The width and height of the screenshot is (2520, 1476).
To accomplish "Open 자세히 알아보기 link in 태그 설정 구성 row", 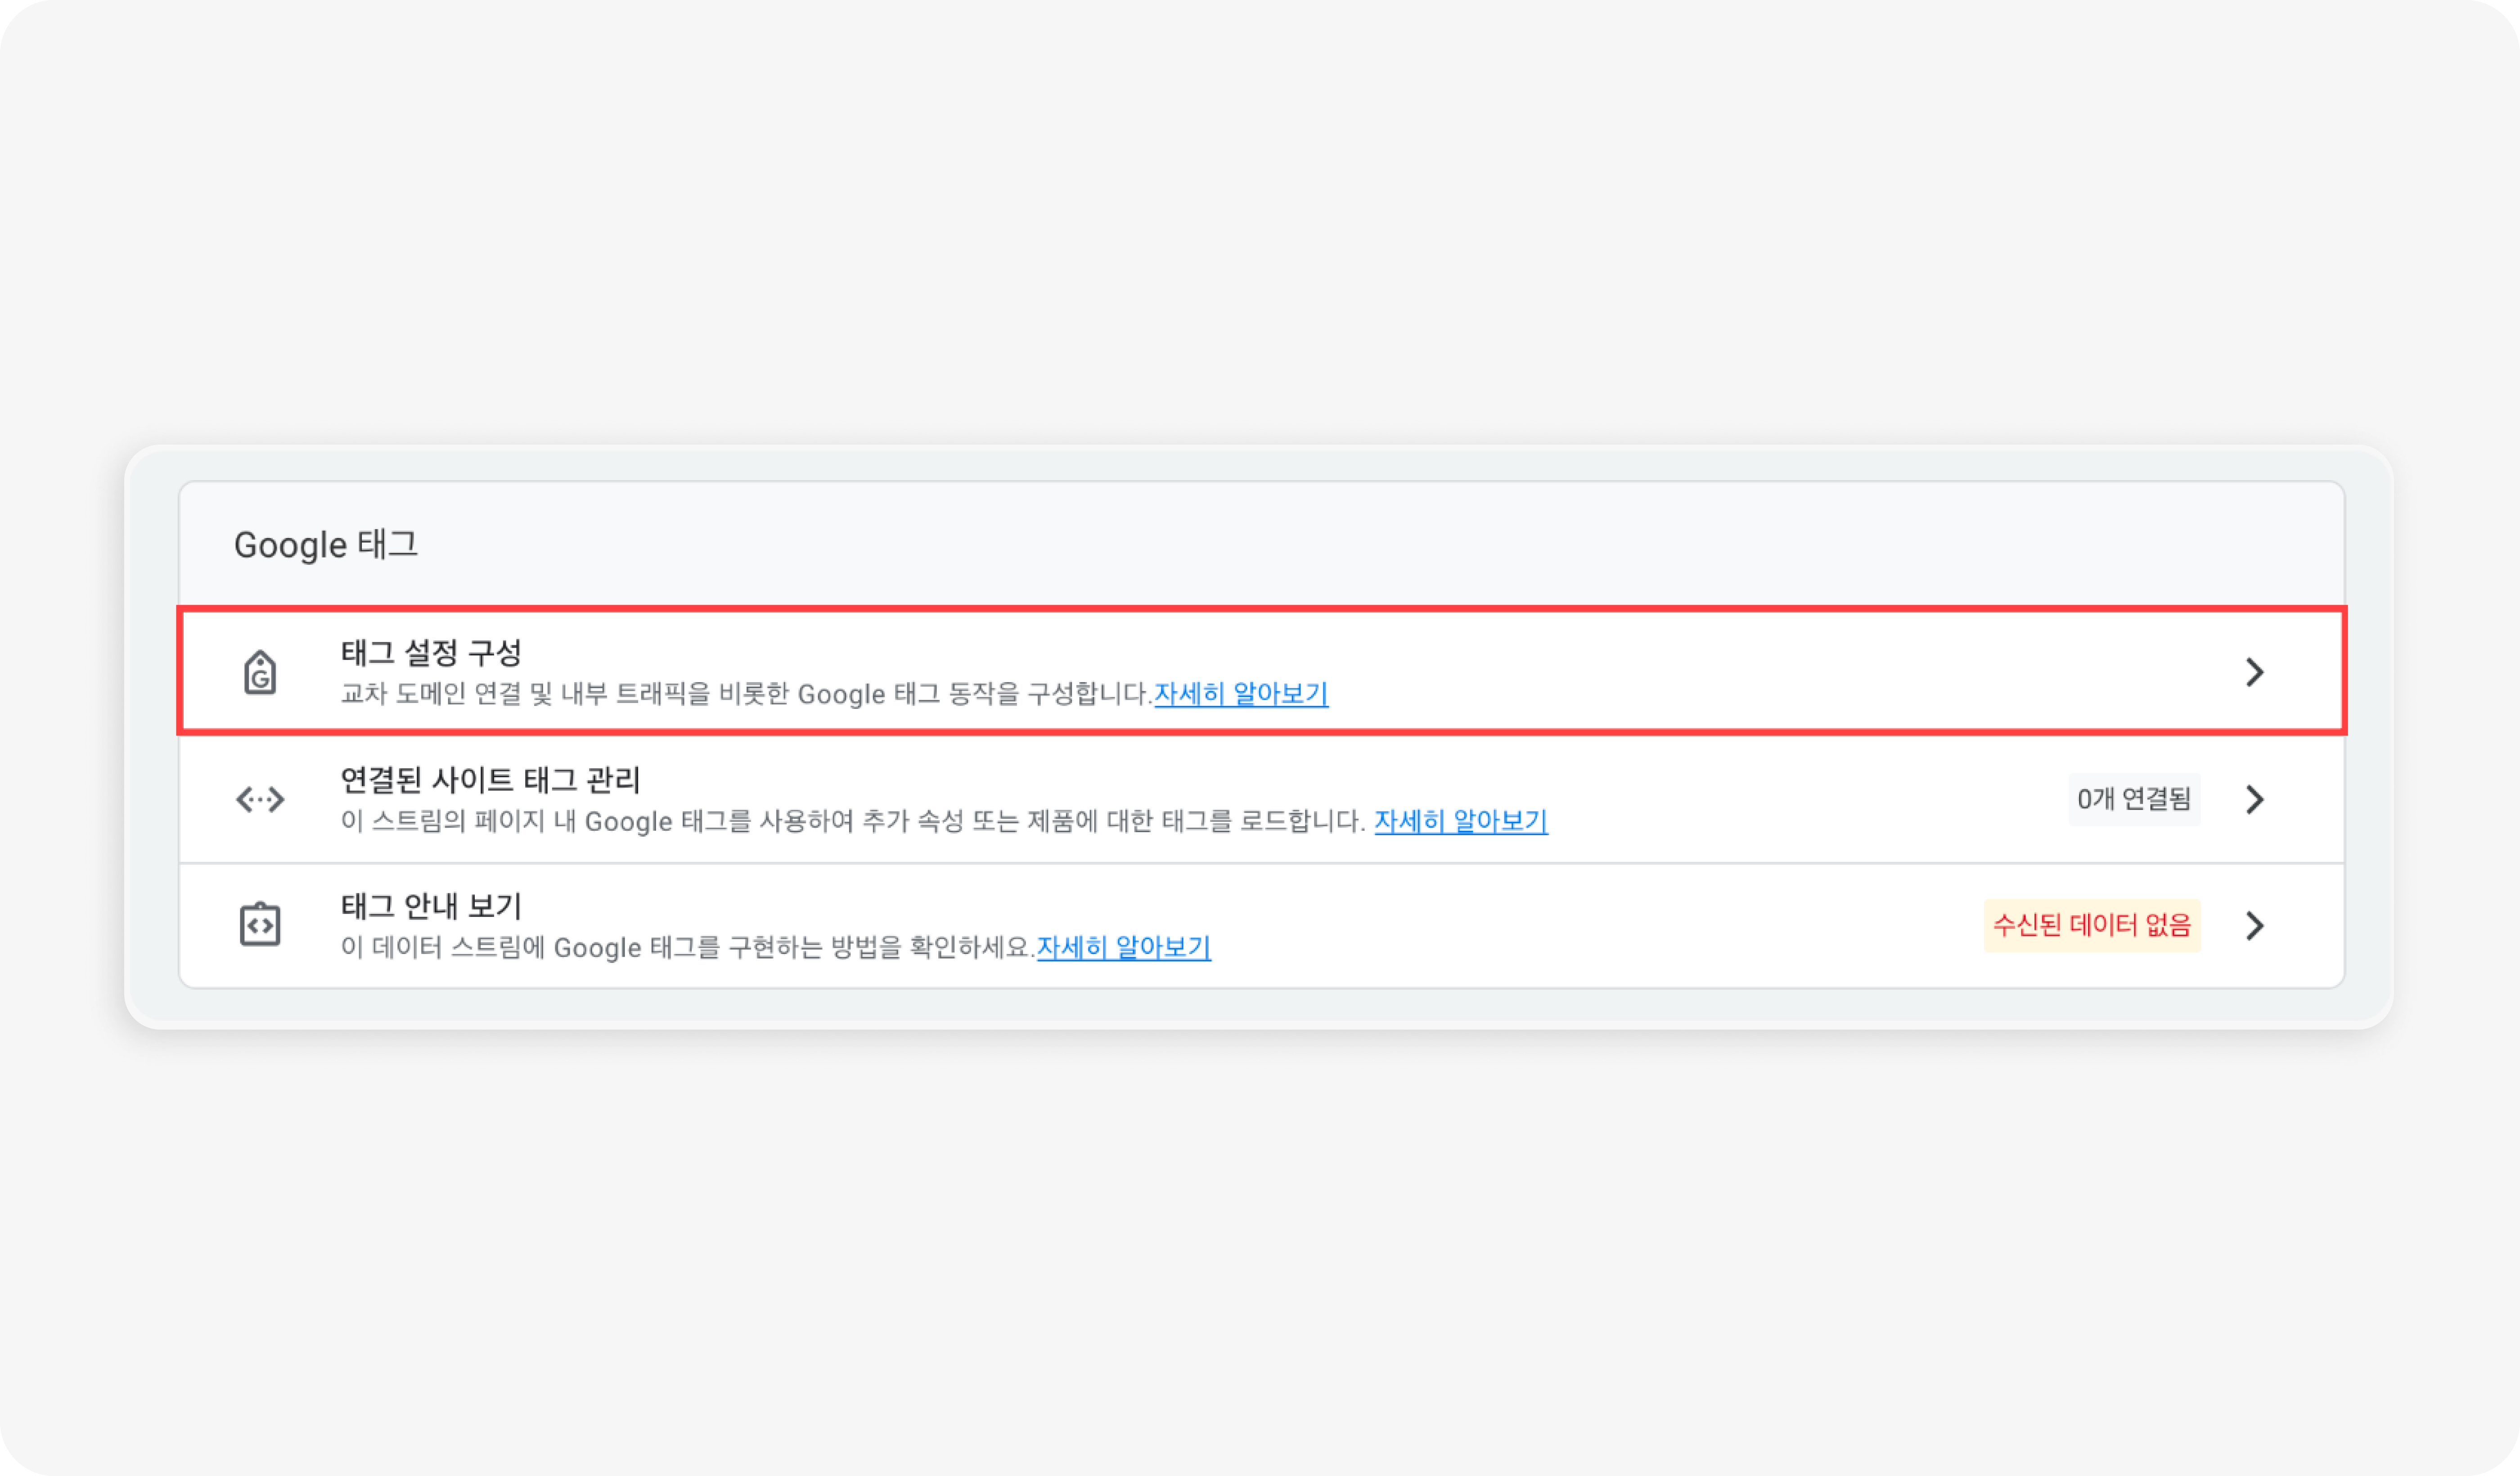I will (x=1241, y=693).
